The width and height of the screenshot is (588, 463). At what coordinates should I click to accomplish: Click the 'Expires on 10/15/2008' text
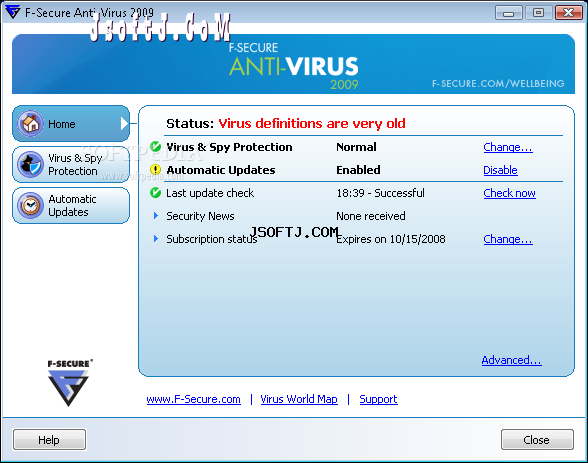click(x=391, y=239)
